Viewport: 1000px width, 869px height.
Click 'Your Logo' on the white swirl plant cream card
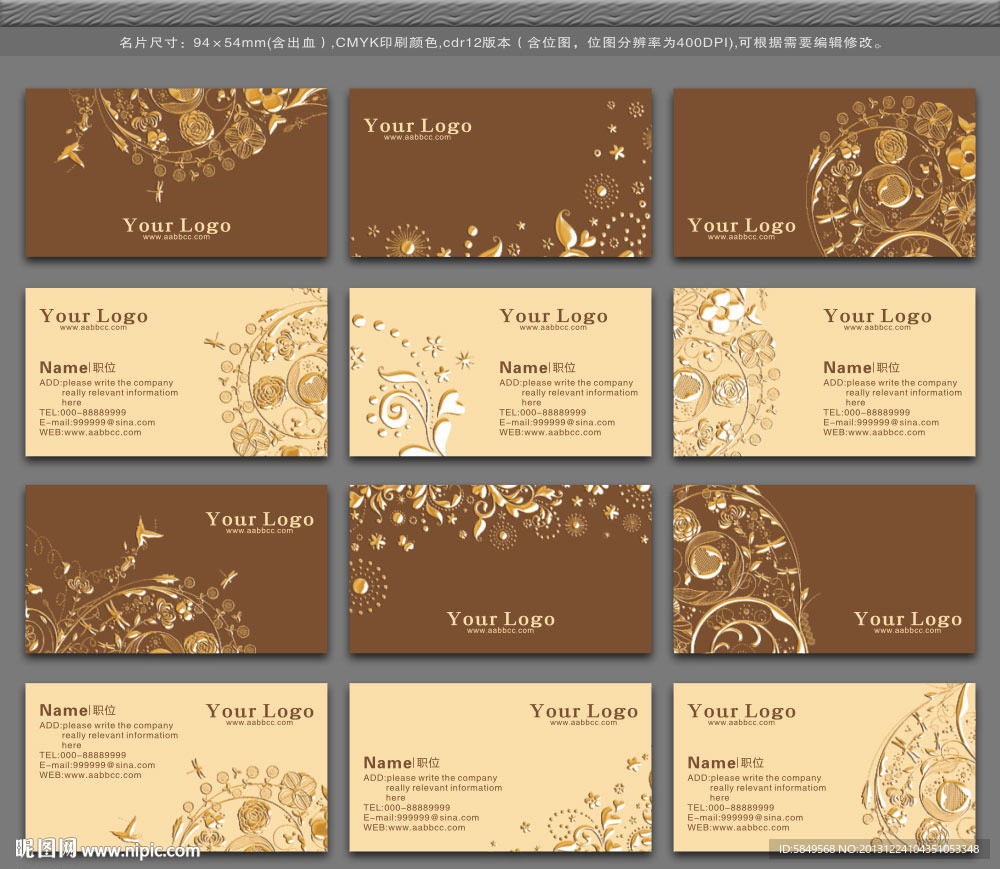coord(554,316)
